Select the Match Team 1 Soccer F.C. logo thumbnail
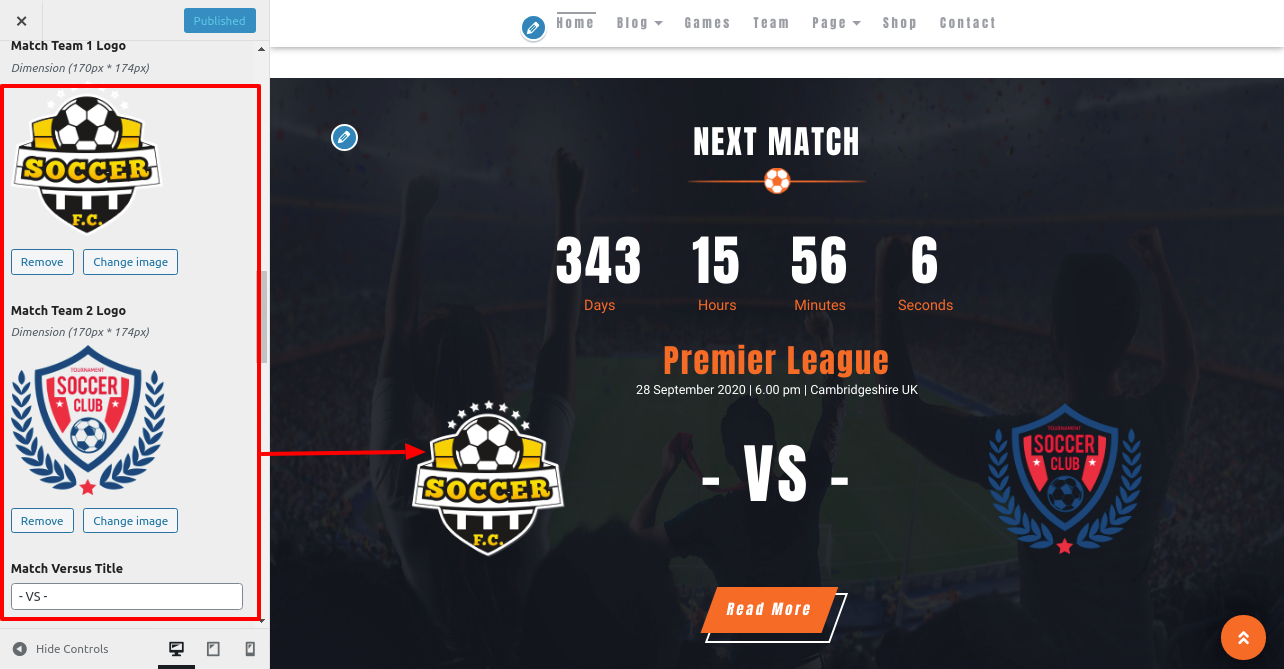1284x669 pixels. tap(88, 162)
